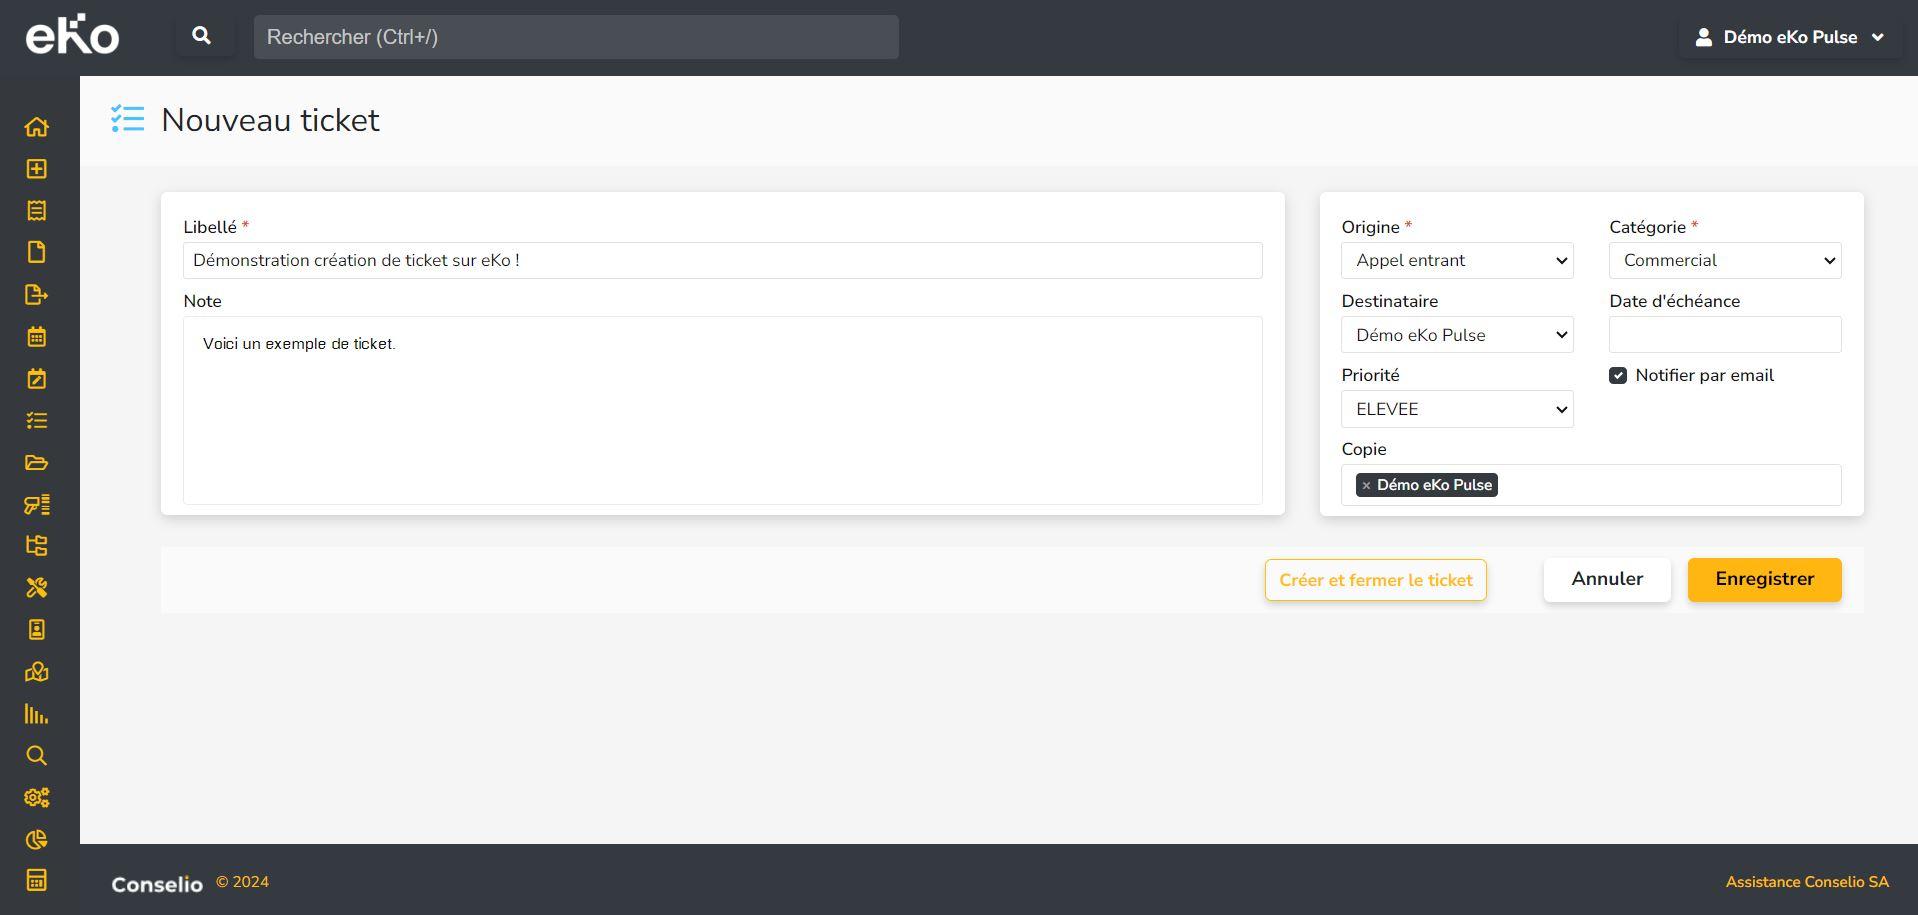Click the magnifier search icon in sidebar
Image resolution: width=1918 pixels, height=915 pixels.
(37, 756)
